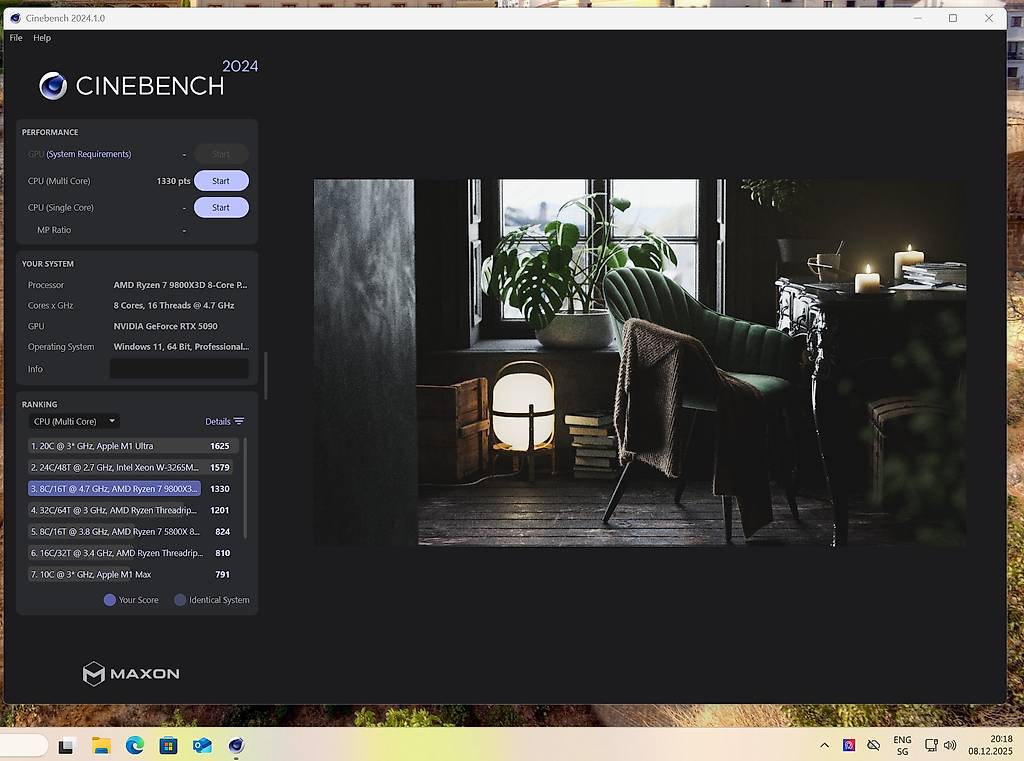Select the highlighted Ryzen 7 9800X3D ranking row
Viewport: 1024px width, 761px height.
tap(114, 489)
